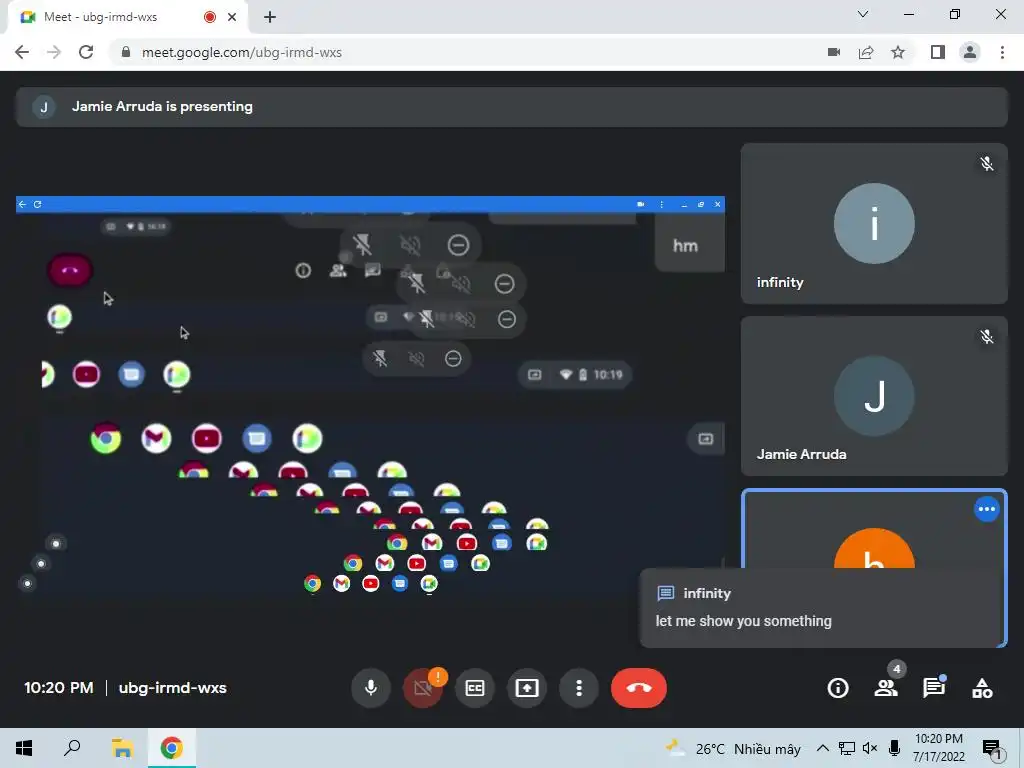Open File Explorer from taskbar
Screen dimensions: 1024x768
(122, 748)
